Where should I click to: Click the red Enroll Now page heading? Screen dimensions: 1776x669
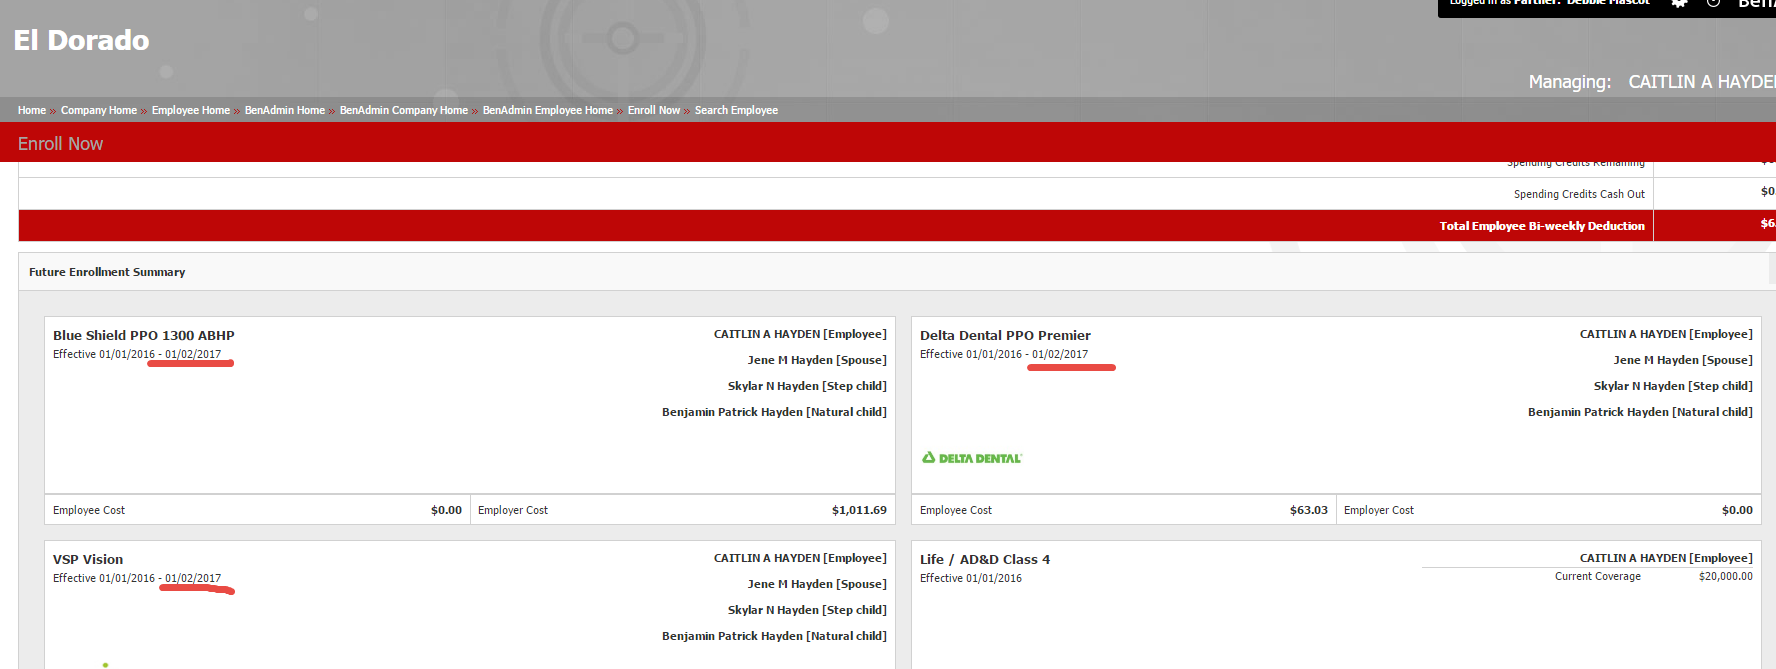pyautogui.click(x=60, y=144)
